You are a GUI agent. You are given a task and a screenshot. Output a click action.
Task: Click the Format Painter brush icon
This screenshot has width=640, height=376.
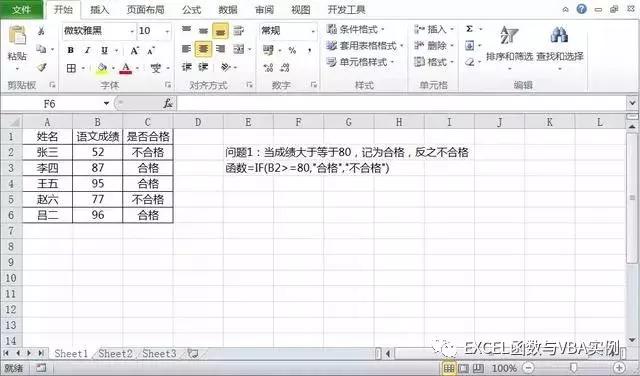[41, 67]
